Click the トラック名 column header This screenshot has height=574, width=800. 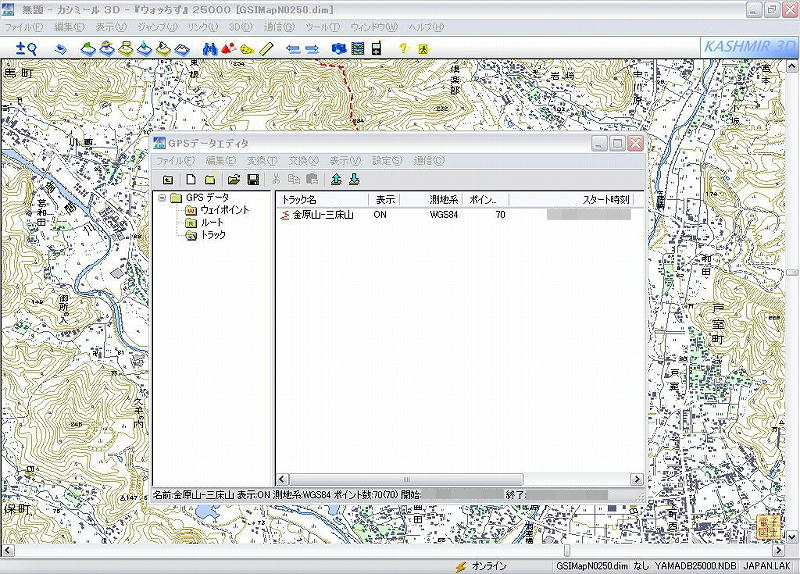coord(322,199)
